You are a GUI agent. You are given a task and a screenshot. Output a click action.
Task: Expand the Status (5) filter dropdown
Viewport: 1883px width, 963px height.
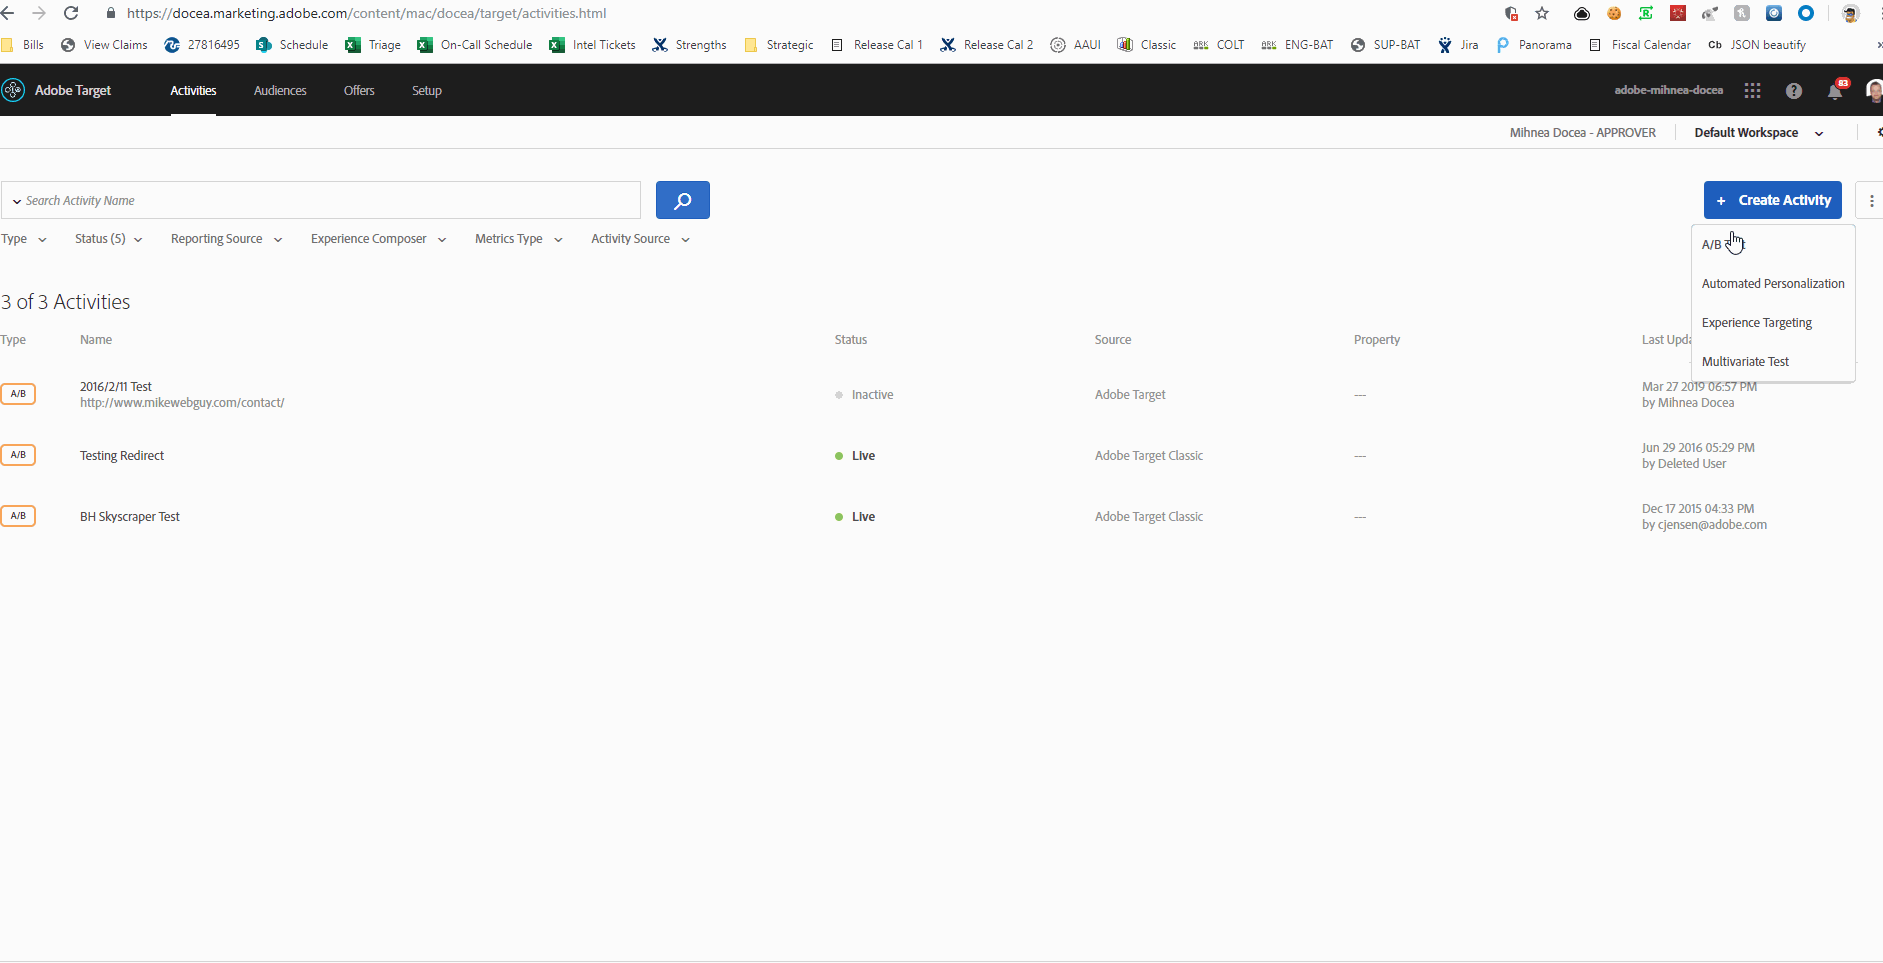point(108,239)
